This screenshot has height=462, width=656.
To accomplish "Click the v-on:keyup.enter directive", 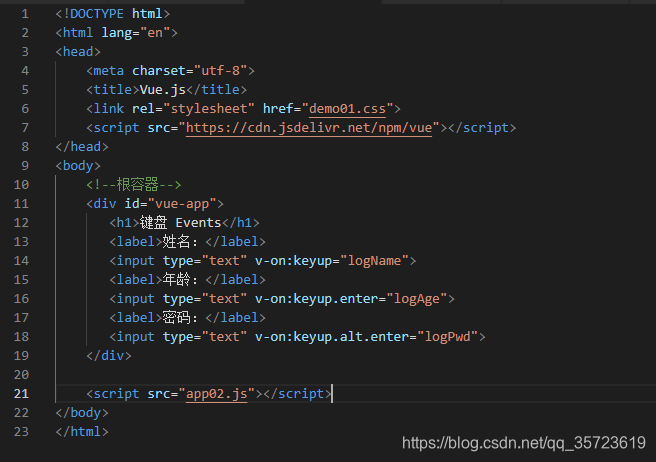I will pyautogui.click(x=316, y=299).
